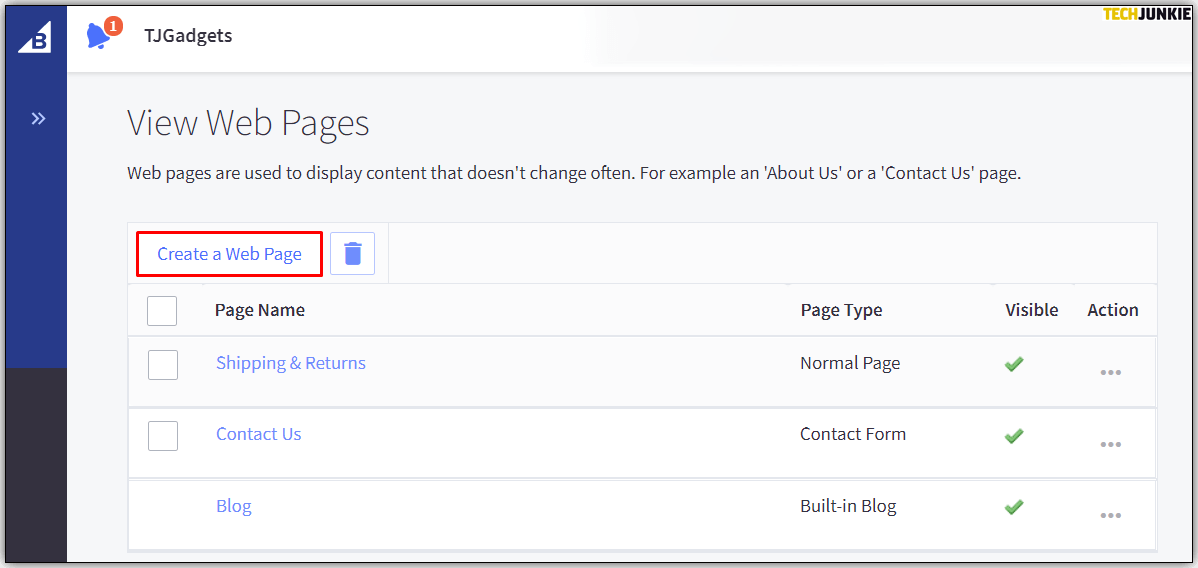Viewport: 1198px width, 568px height.
Task: Open action menu for Contact Us row
Action: pos(1110,444)
